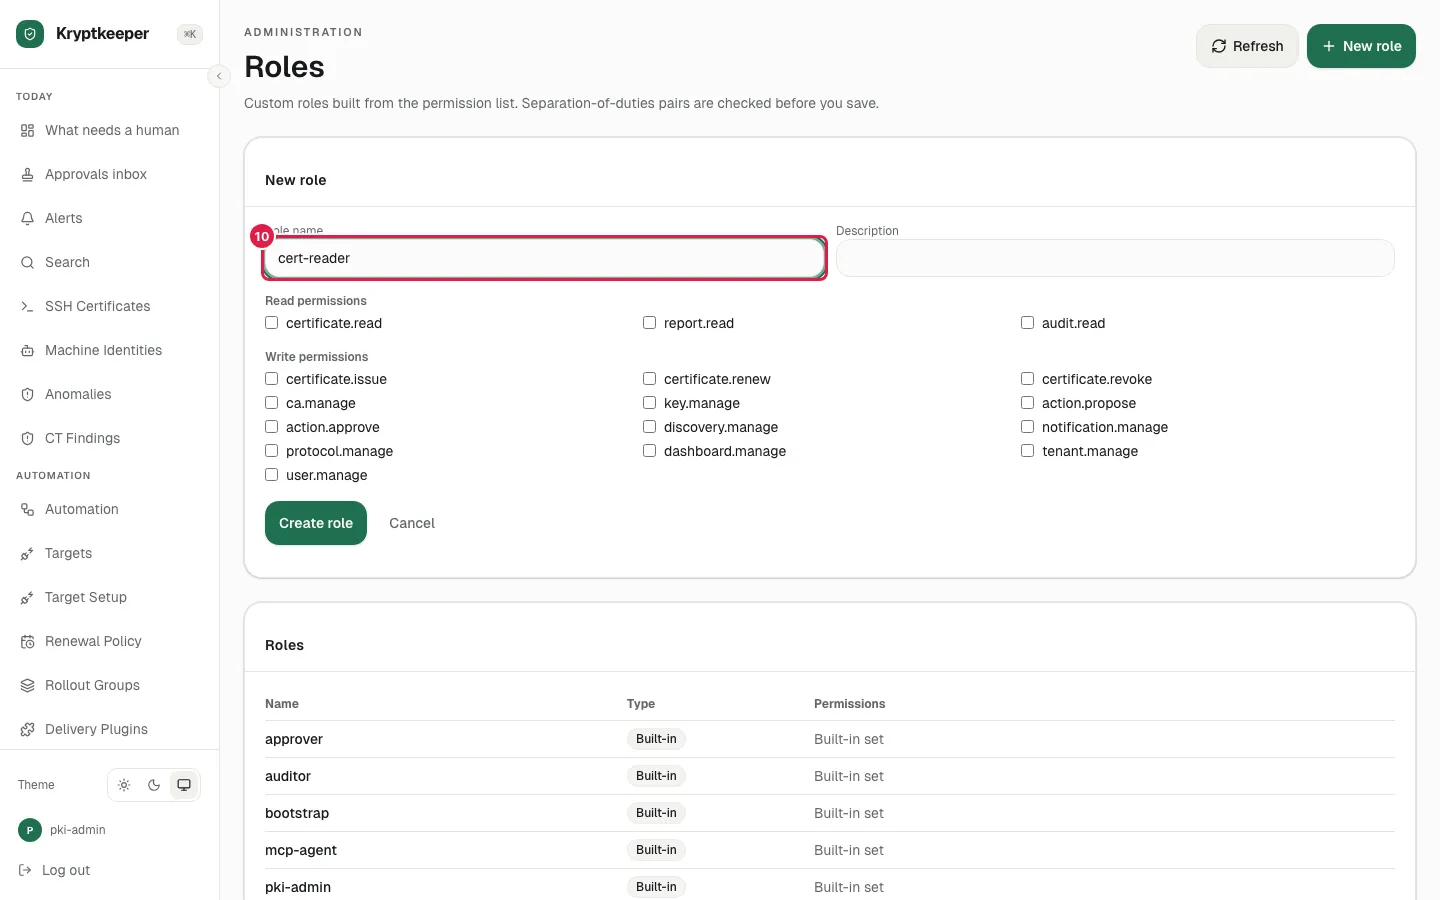Image resolution: width=1440 pixels, height=900 pixels.
Task: Toggle the tenant.manage checkbox
Action: pyautogui.click(x=1027, y=451)
